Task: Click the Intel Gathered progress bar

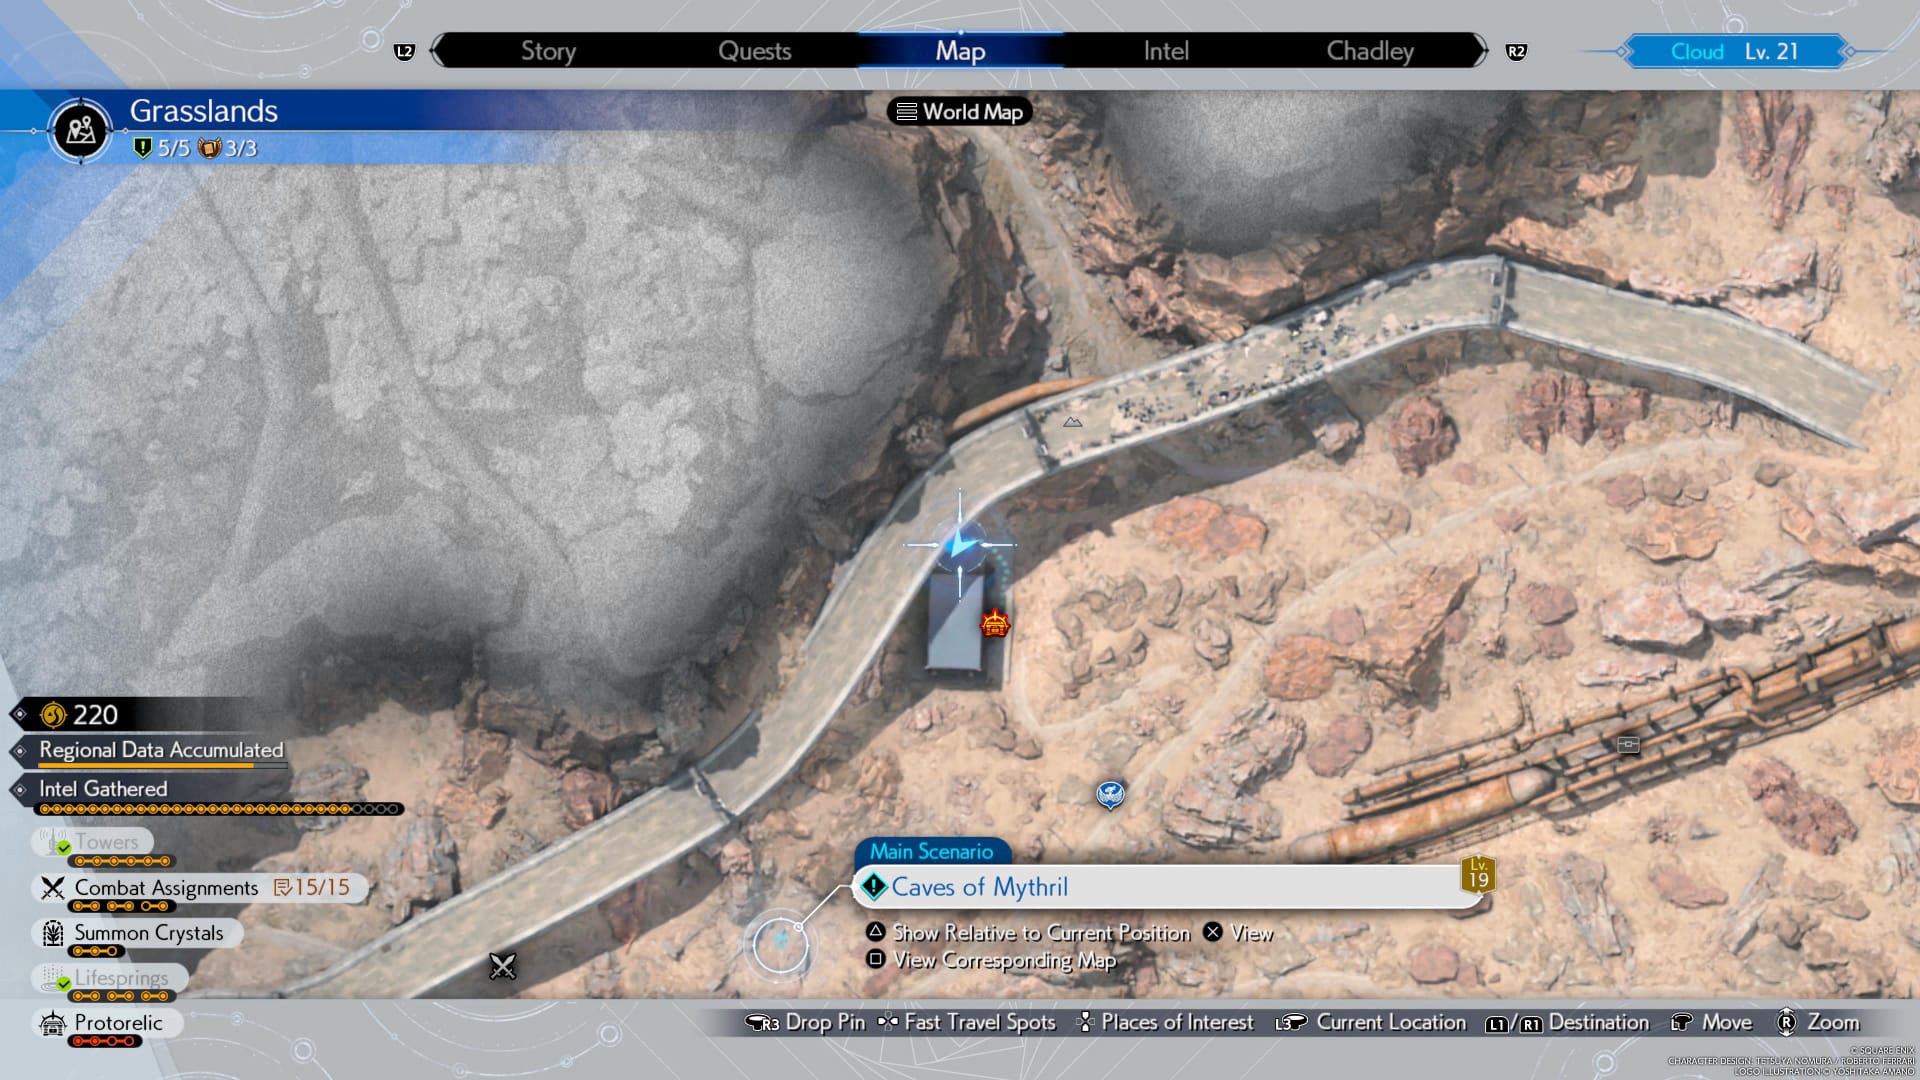Action: click(220, 808)
